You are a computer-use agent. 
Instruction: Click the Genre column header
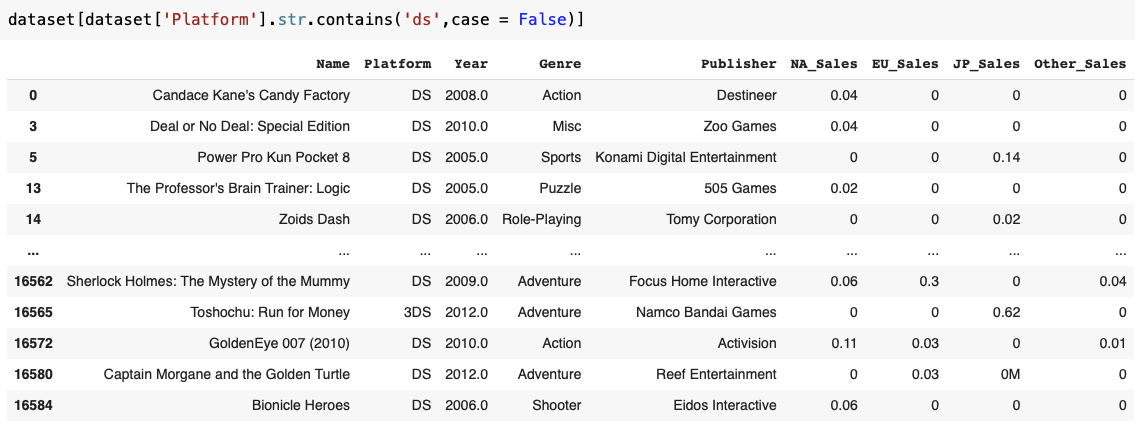click(559, 64)
